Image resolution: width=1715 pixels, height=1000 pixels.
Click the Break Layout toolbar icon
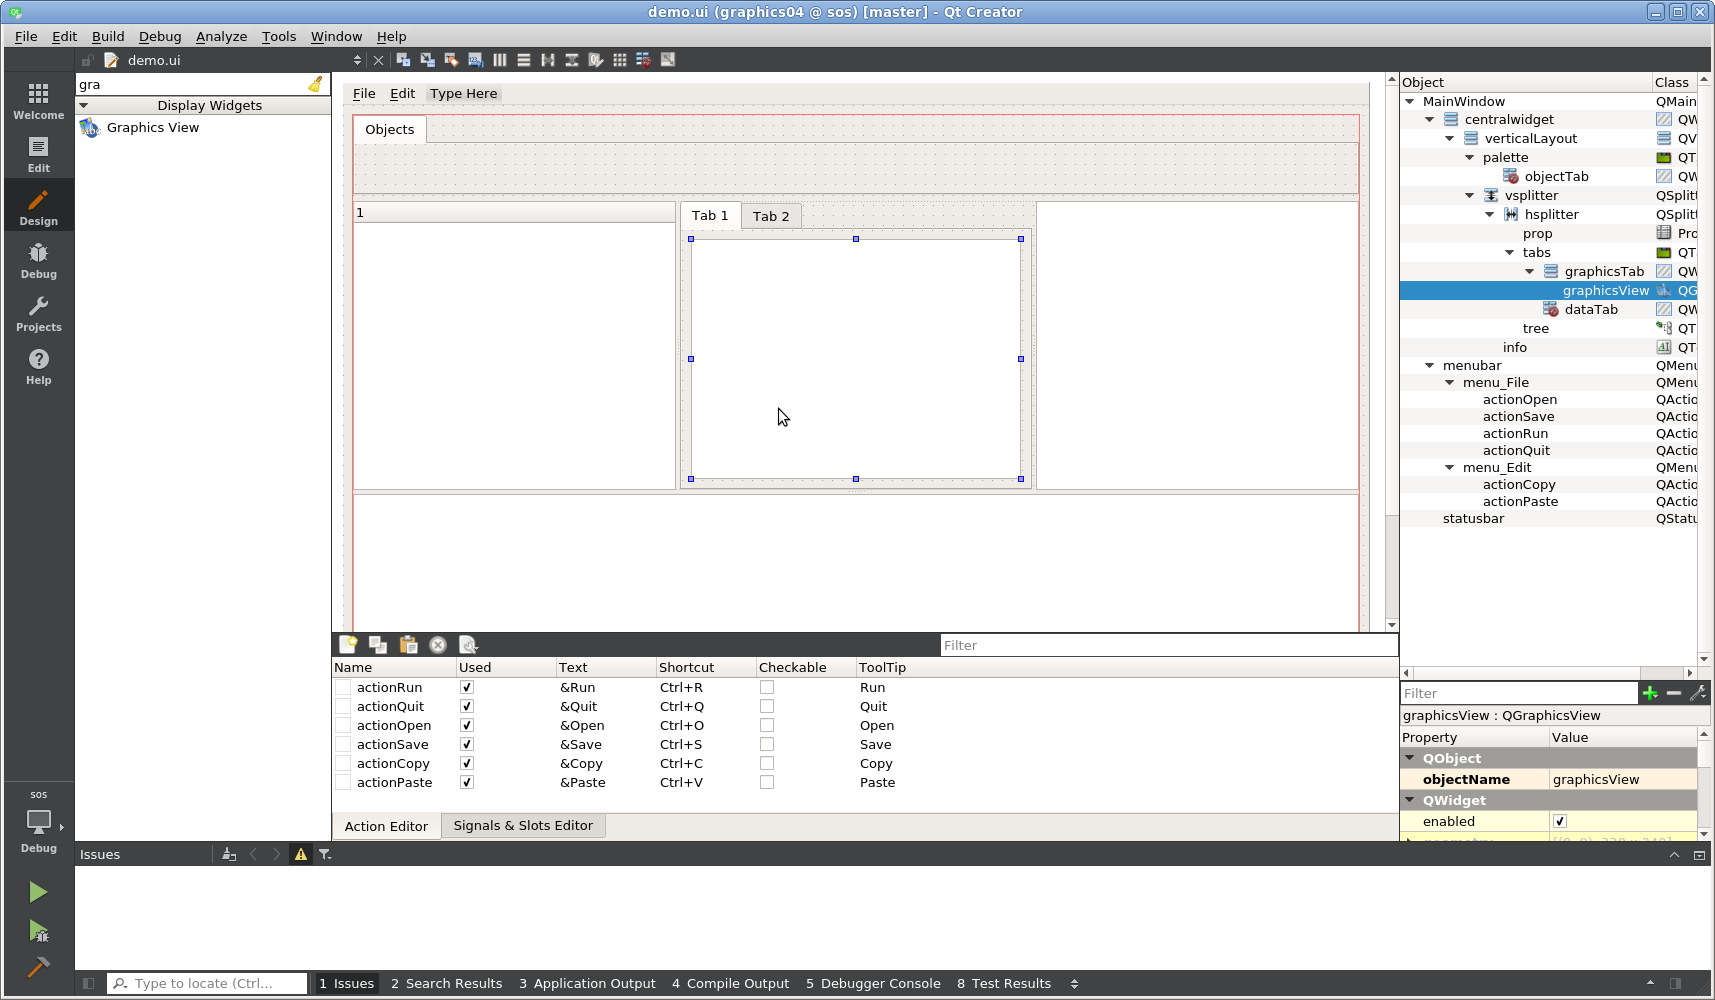(643, 60)
